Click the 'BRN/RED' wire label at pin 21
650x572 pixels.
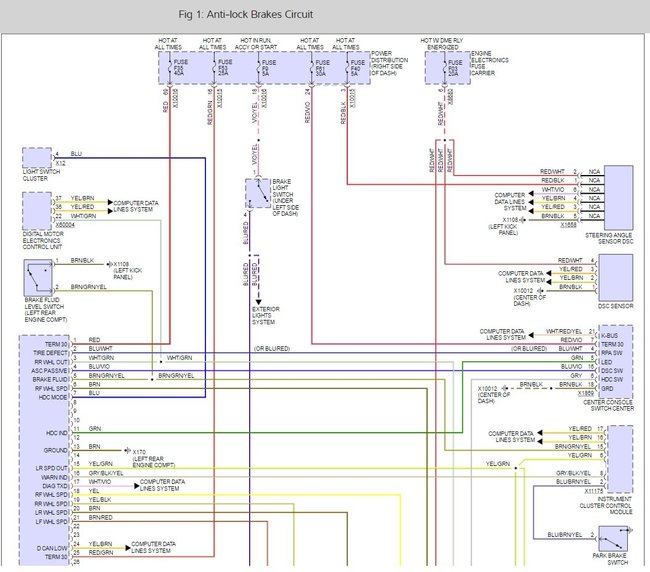pyautogui.click(x=100, y=517)
